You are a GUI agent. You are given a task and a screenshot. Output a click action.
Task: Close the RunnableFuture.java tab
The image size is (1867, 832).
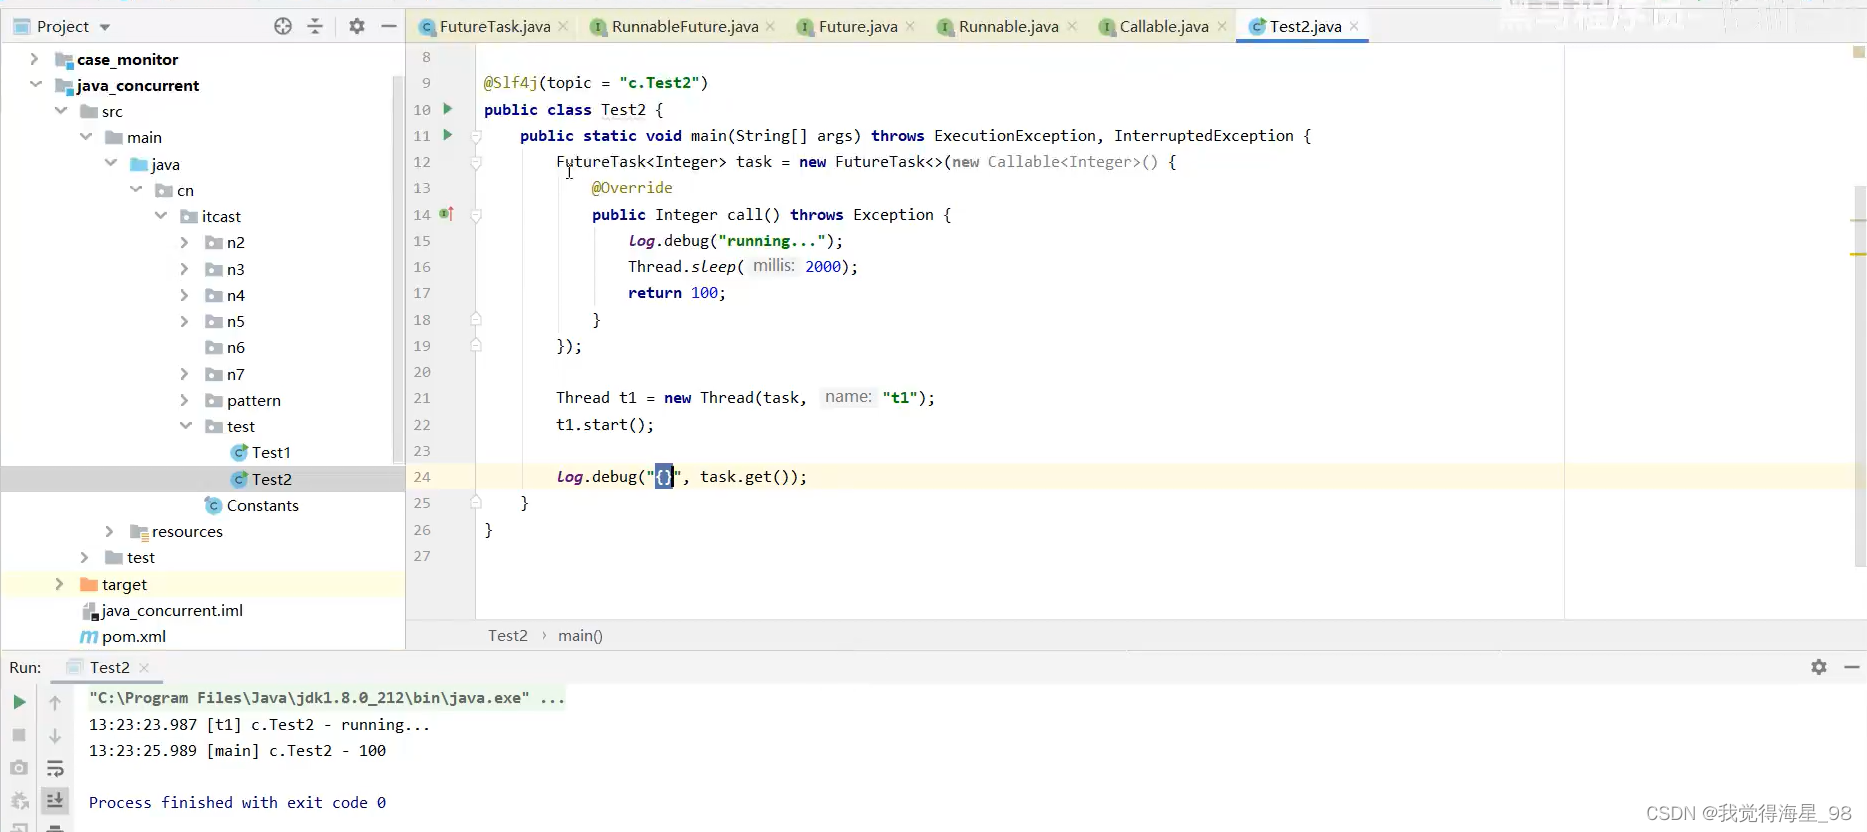point(770,26)
